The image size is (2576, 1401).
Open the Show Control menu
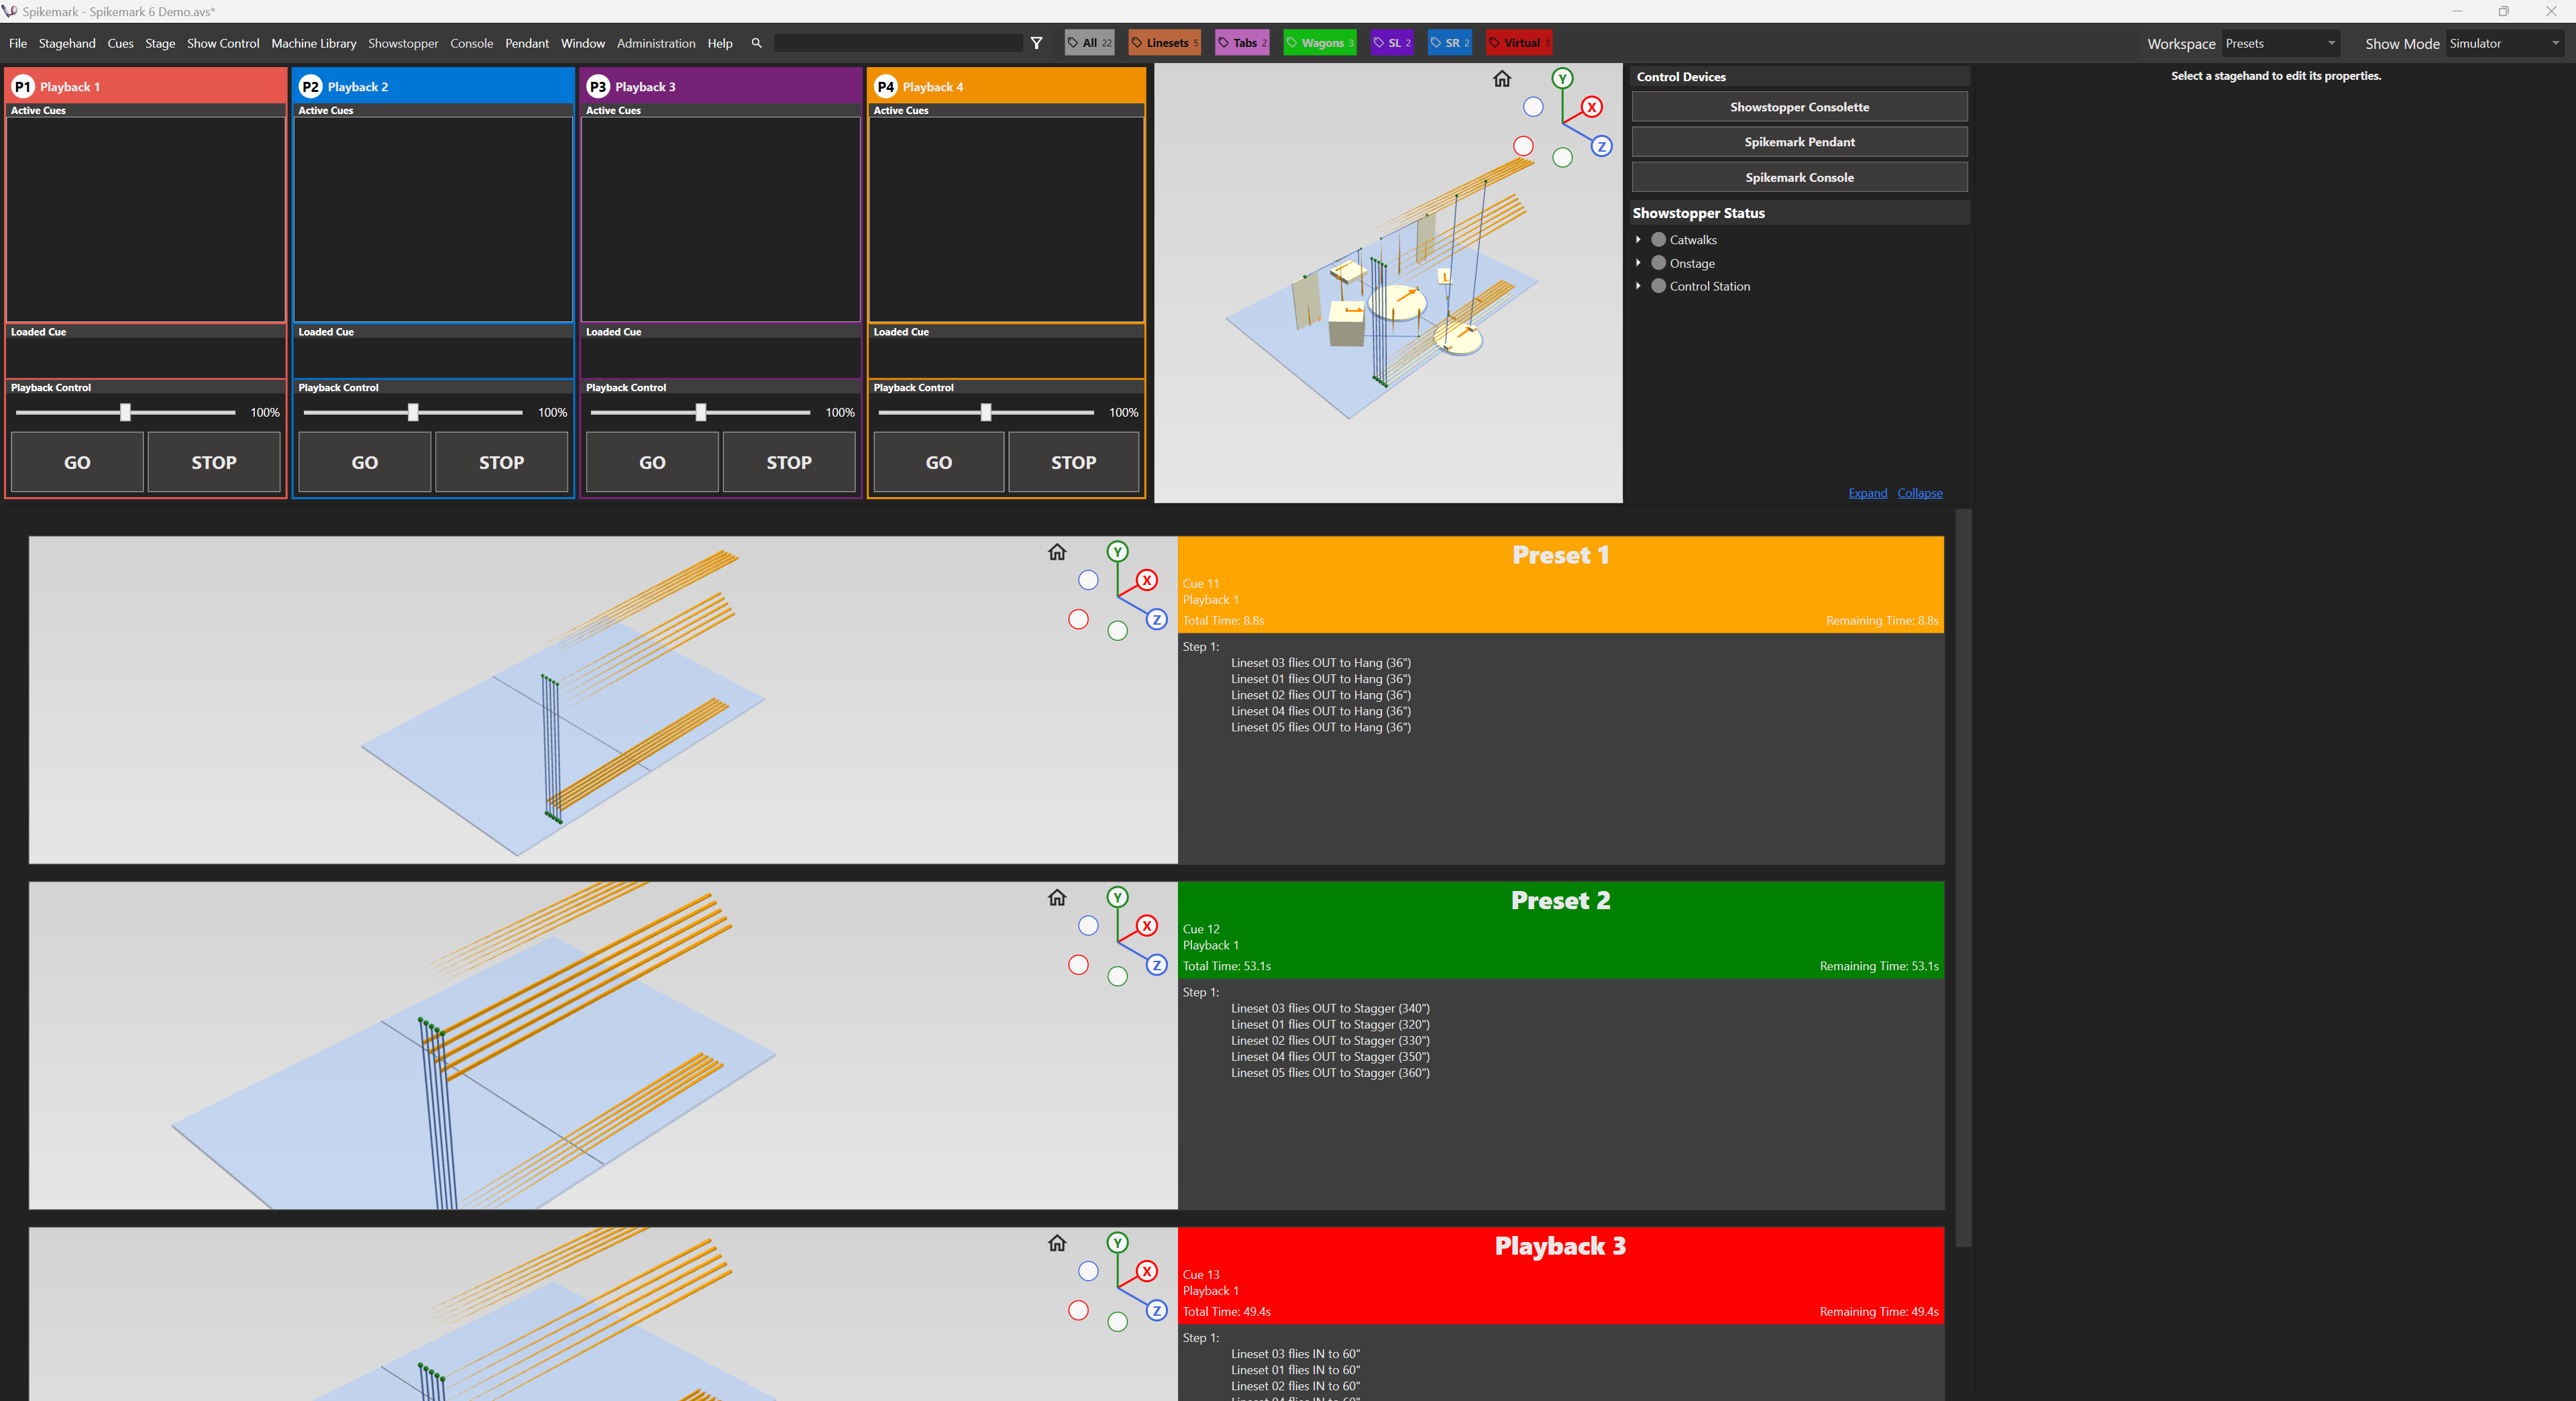223,43
